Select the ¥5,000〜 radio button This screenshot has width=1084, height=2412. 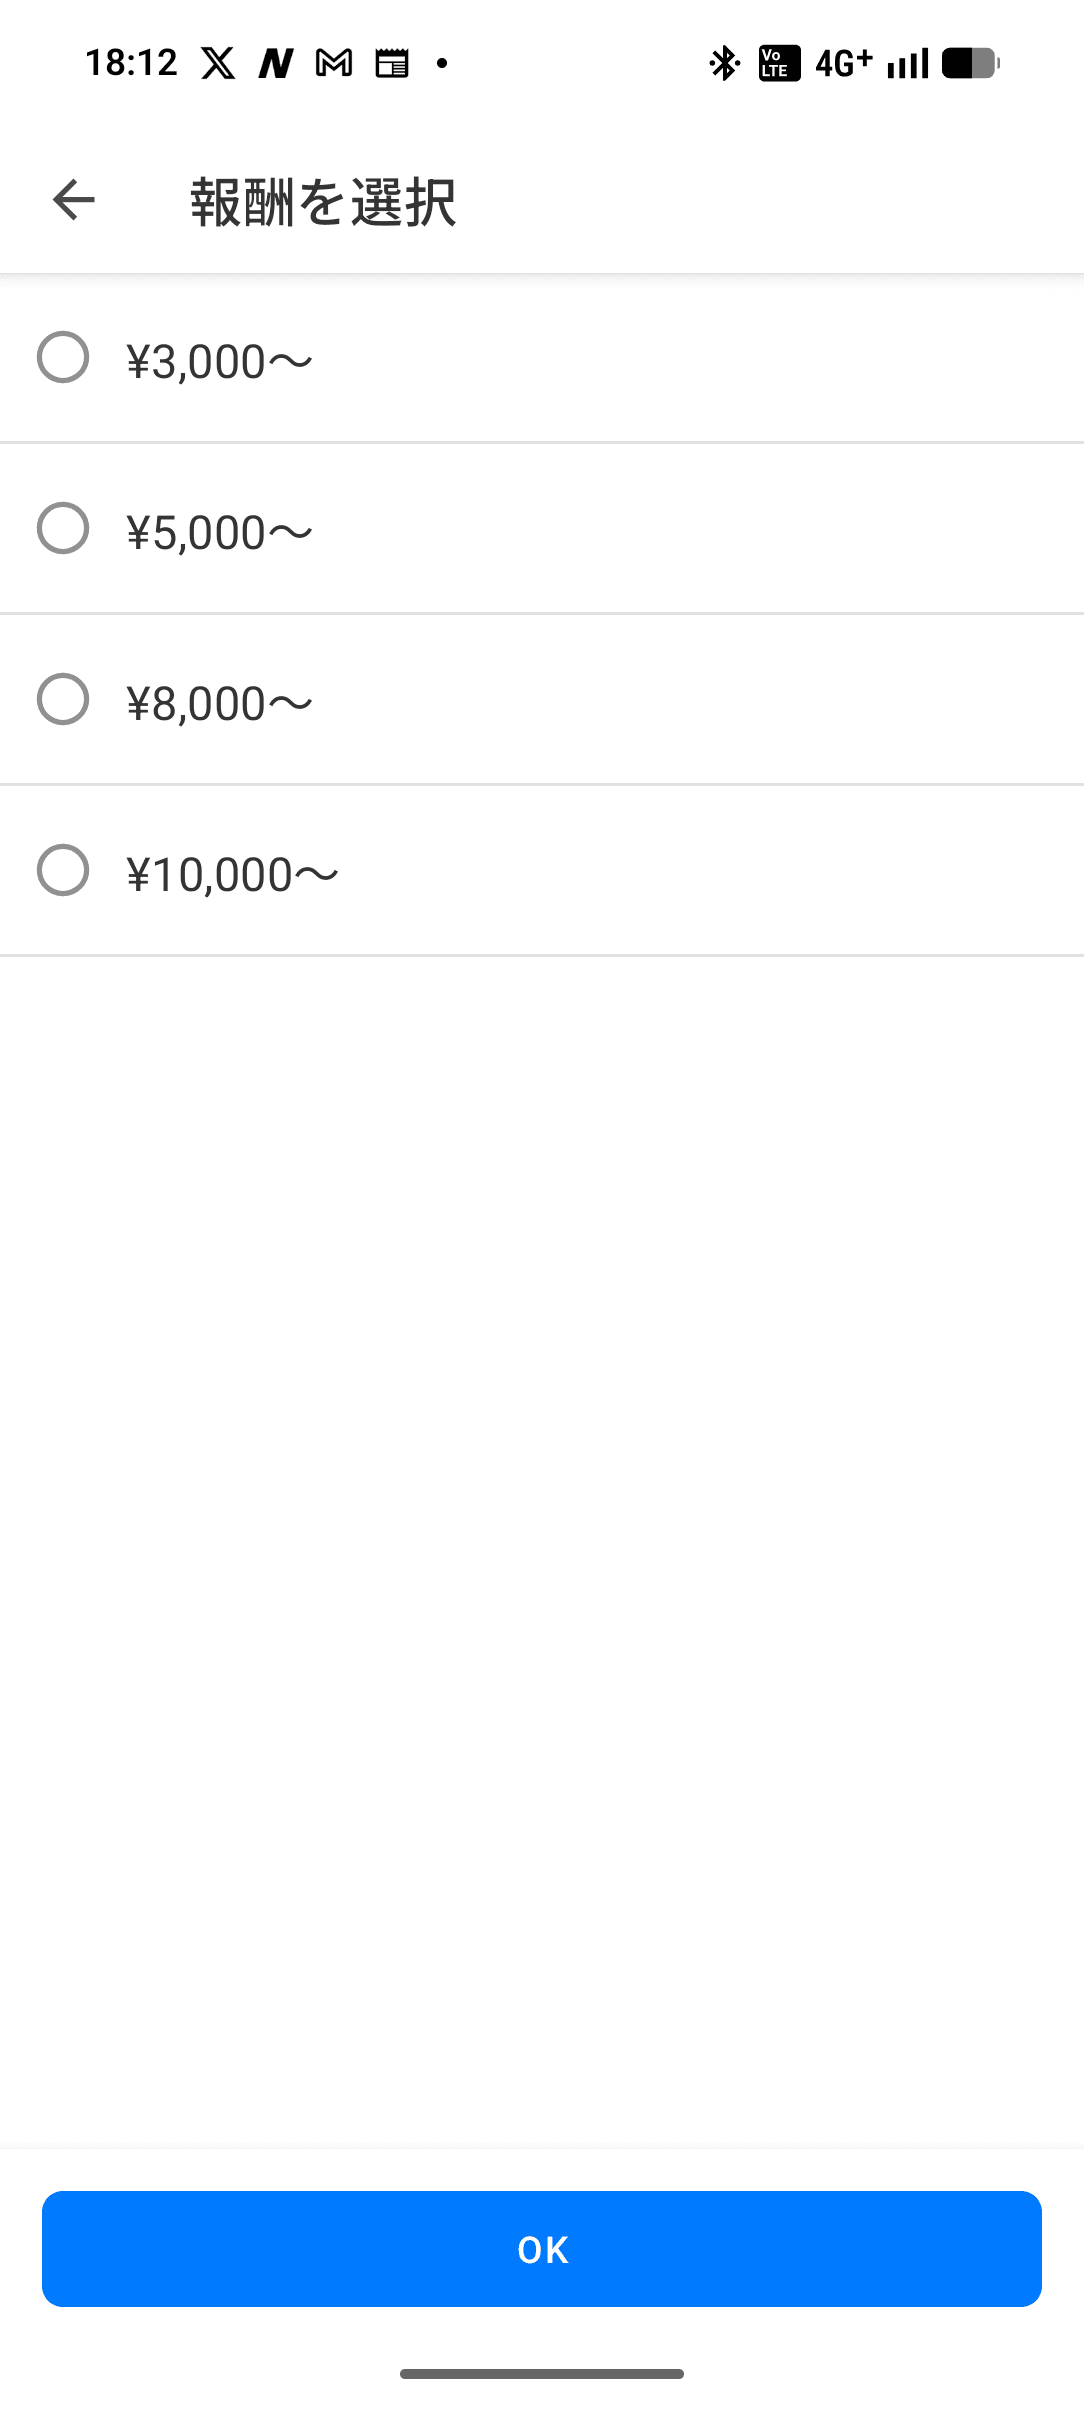(63, 529)
